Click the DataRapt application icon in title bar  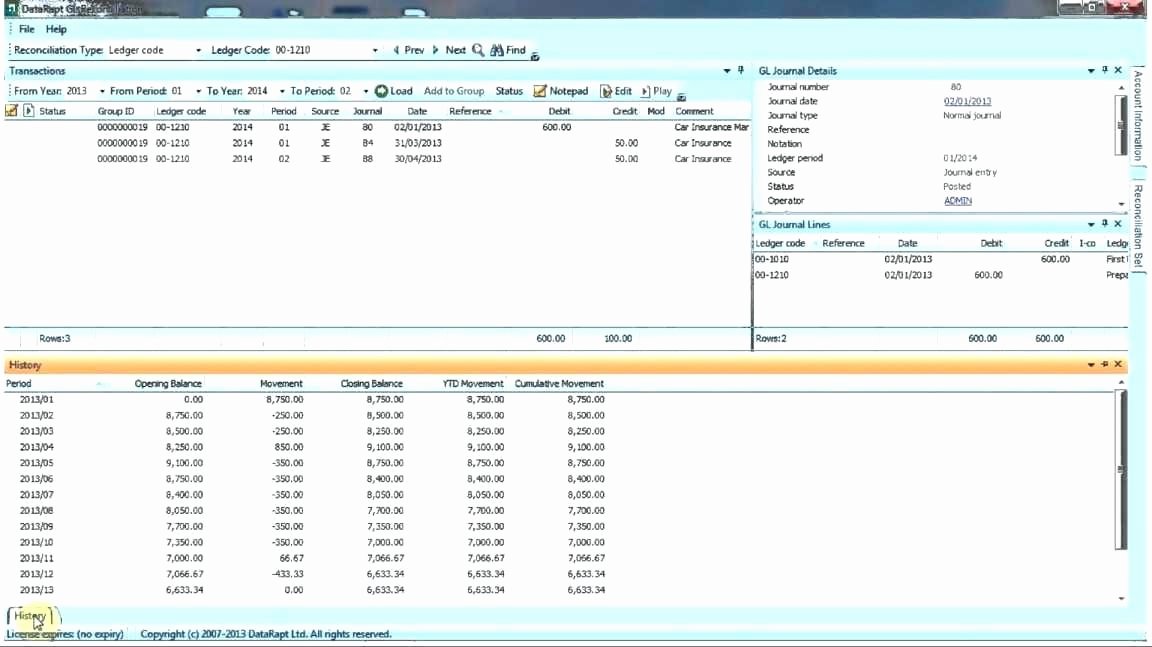(12, 9)
